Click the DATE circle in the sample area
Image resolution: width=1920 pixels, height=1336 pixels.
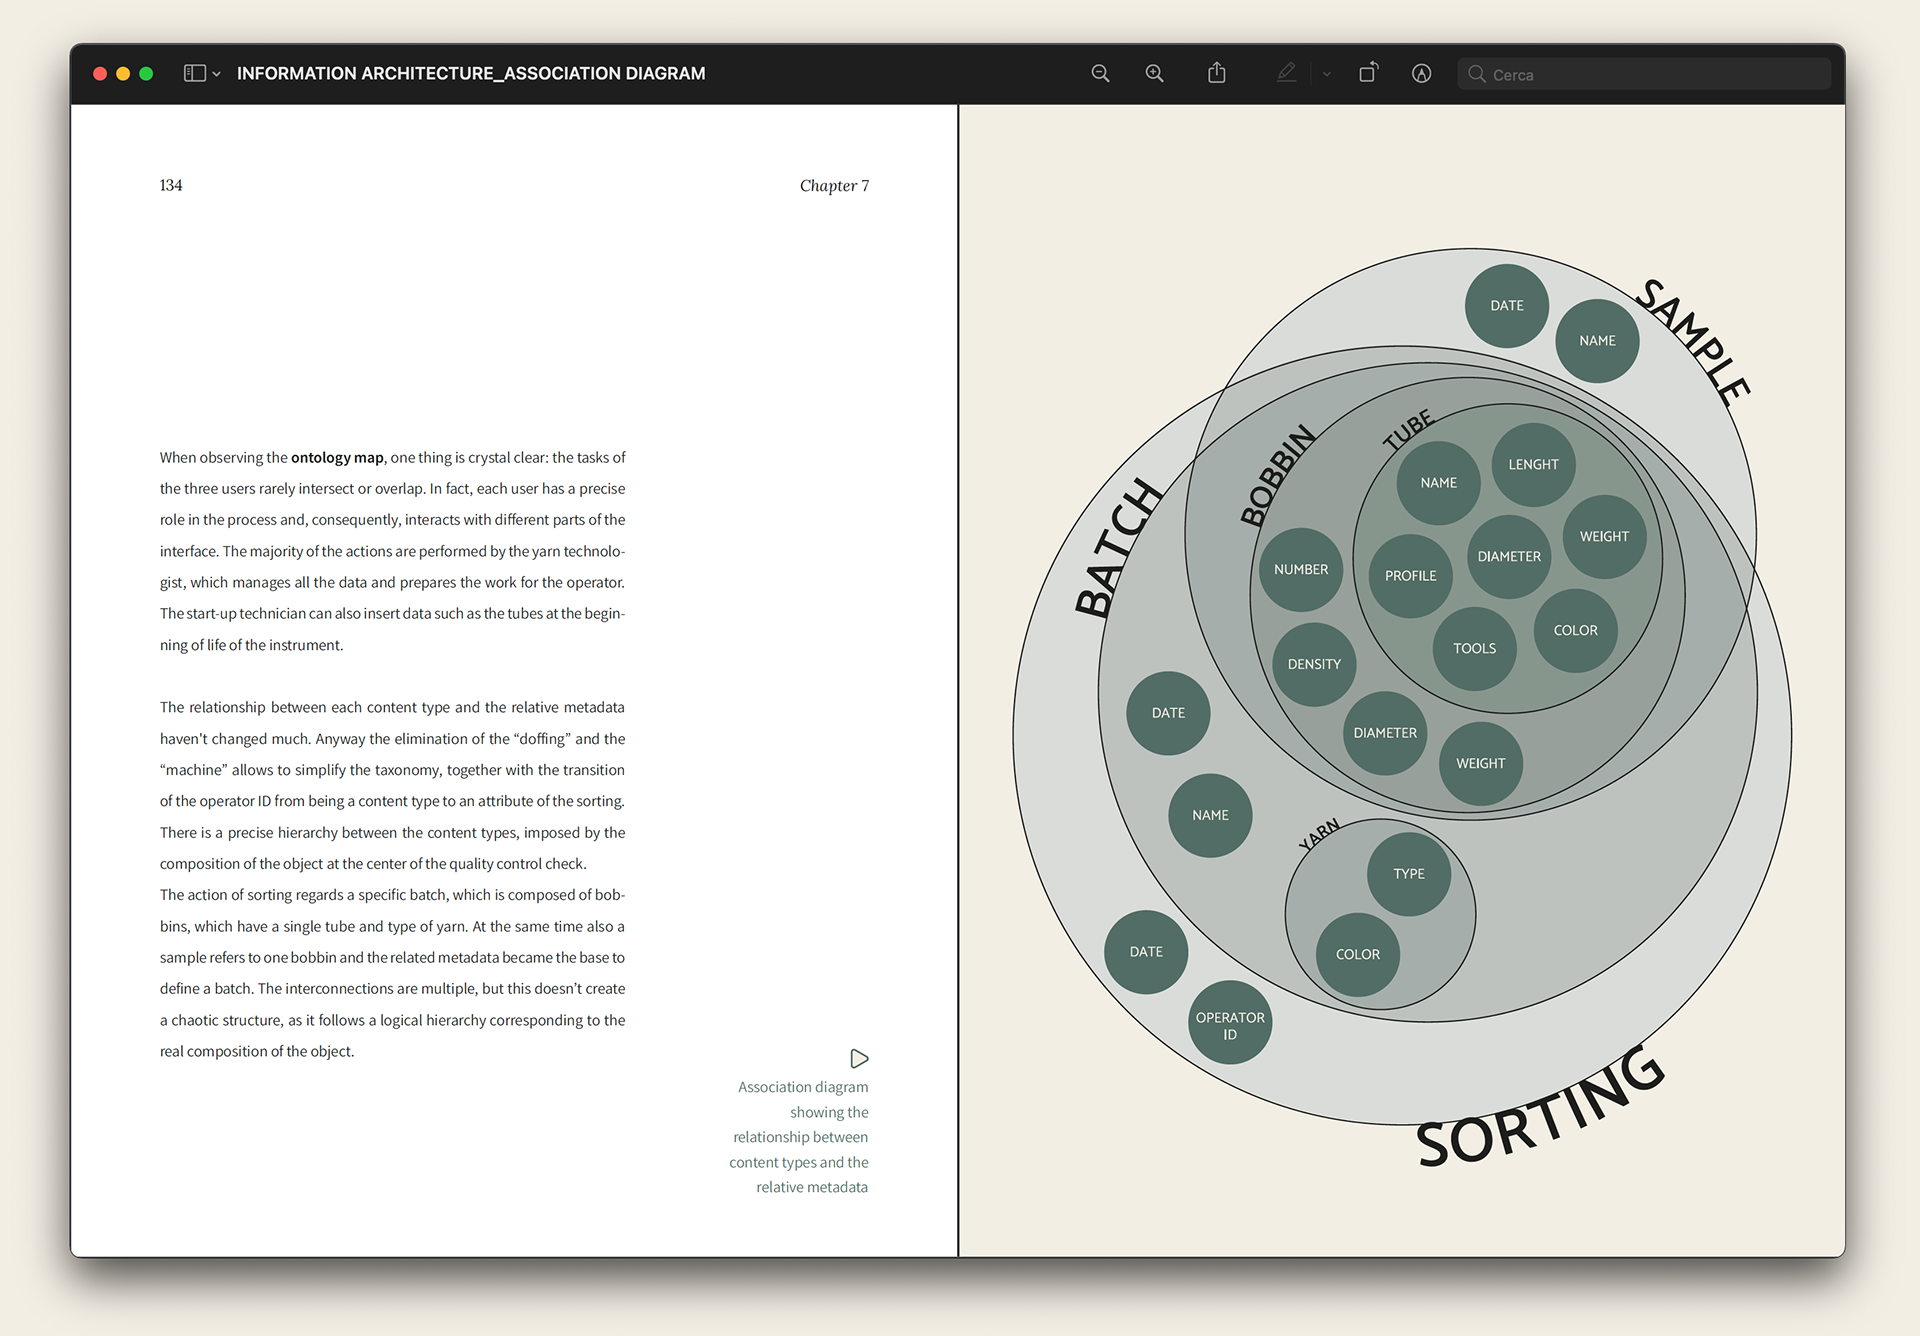[1507, 305]
